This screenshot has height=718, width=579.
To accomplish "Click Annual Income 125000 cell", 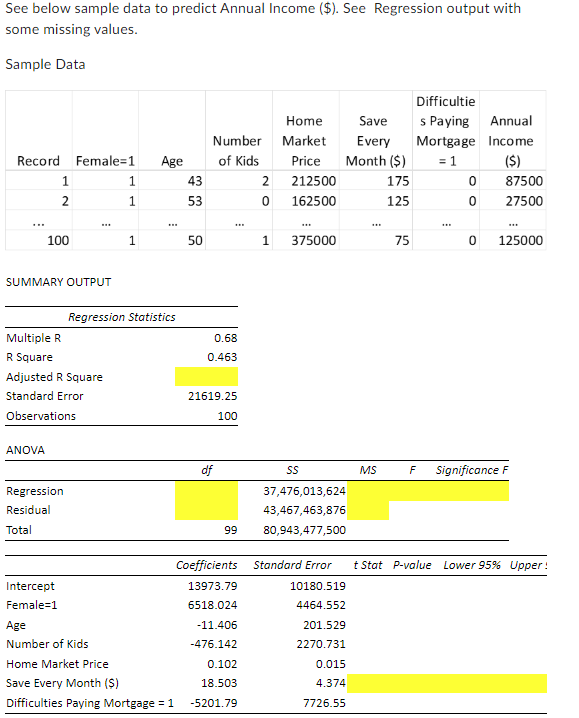I will (521, 240).
